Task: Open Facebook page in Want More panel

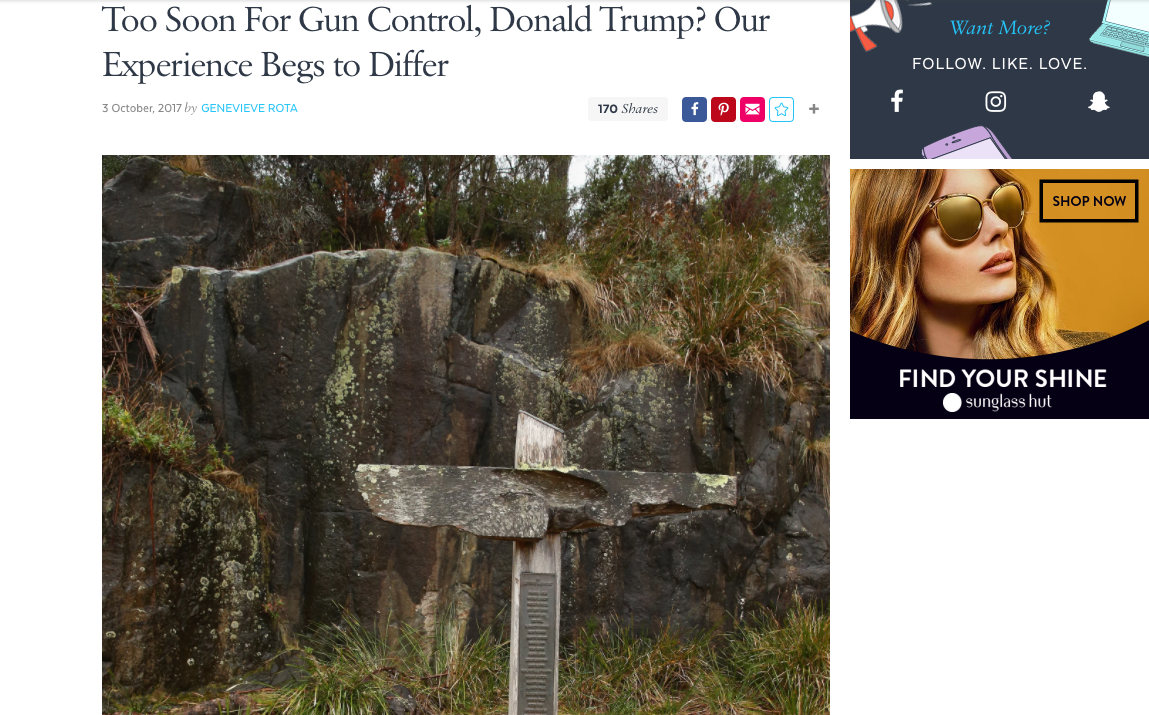Action: (x=897, y=101)
